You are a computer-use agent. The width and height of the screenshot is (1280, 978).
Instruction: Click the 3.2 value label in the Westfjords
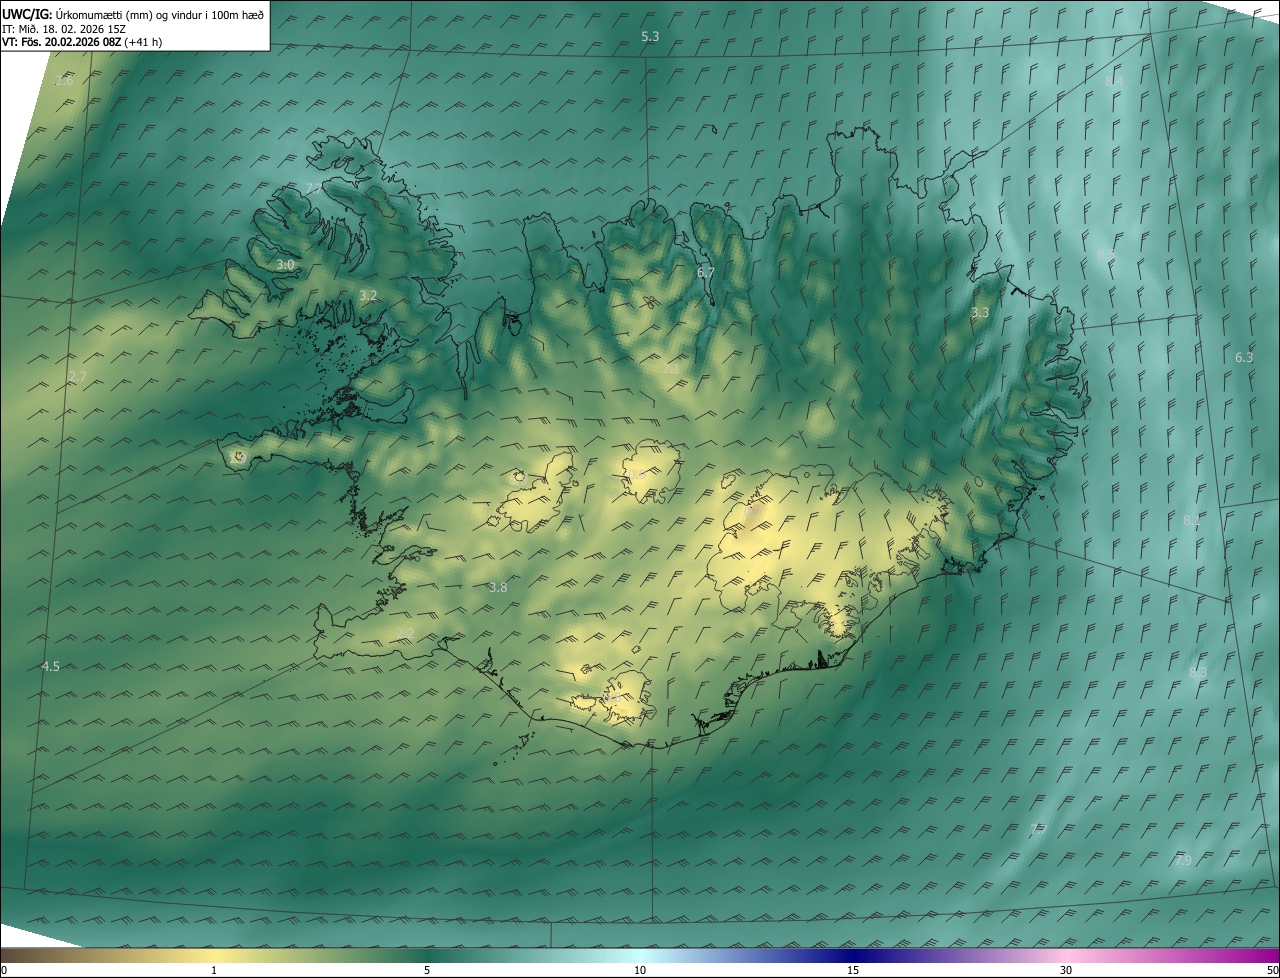coord(368,295)
